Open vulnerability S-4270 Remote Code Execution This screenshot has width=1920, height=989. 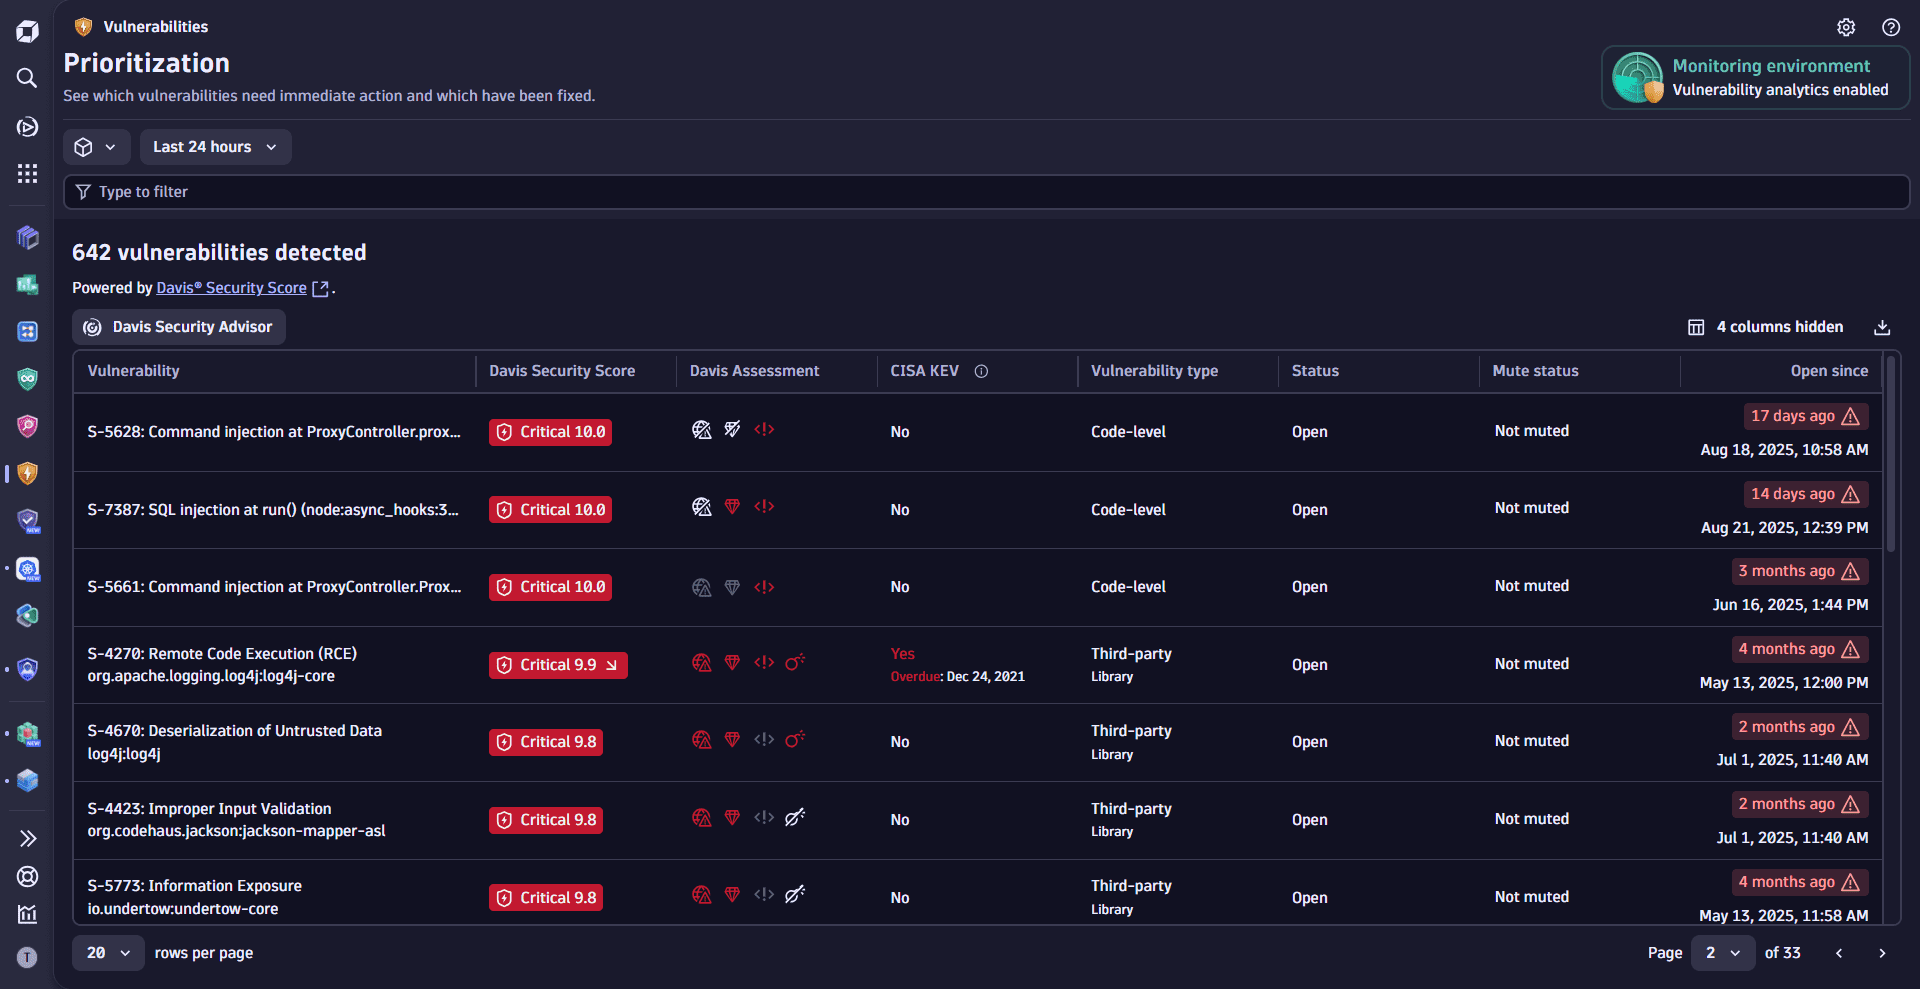tap(222, 654)
